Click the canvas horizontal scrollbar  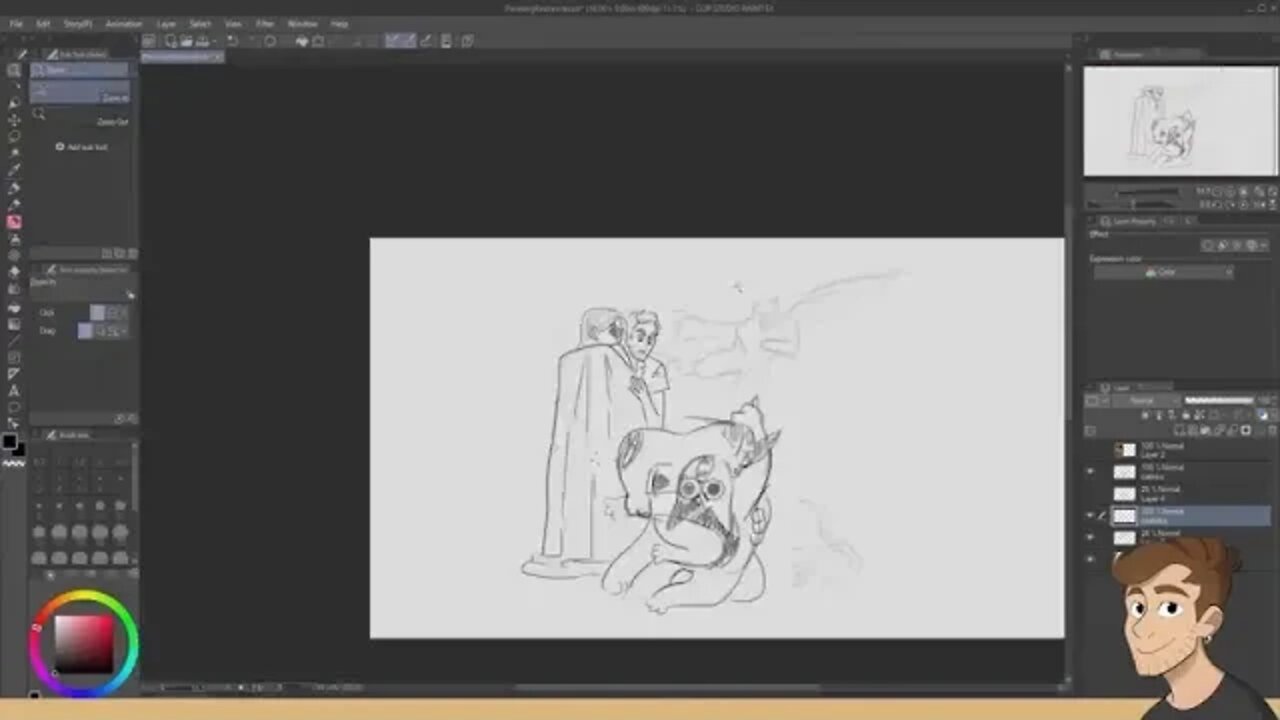tap(668, 687)
